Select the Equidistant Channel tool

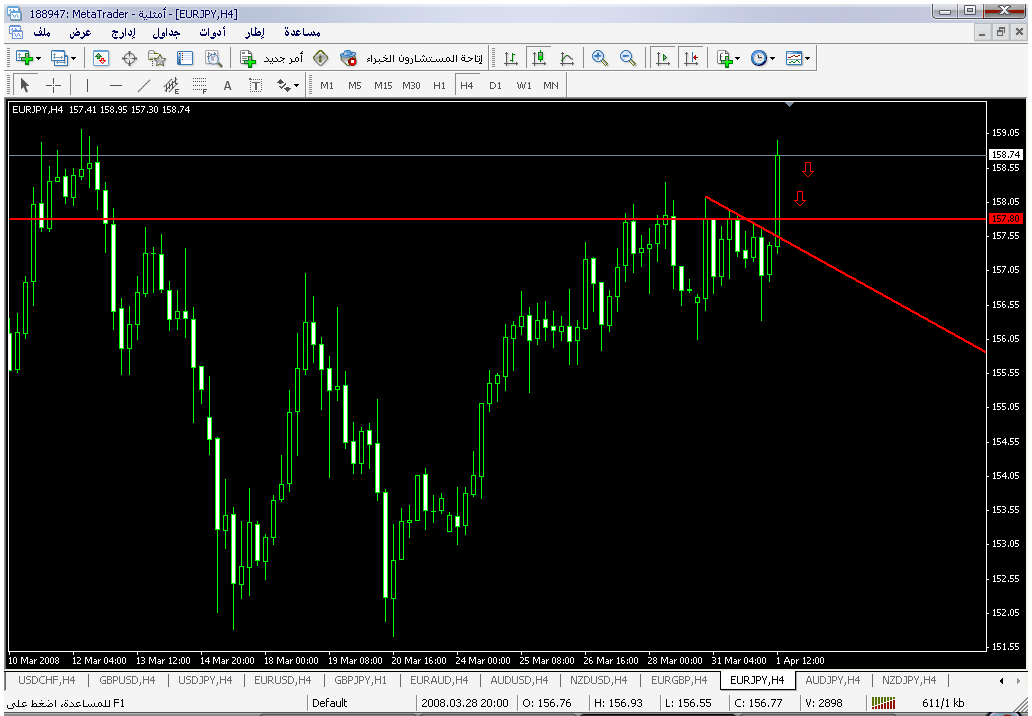click(171, 86)
